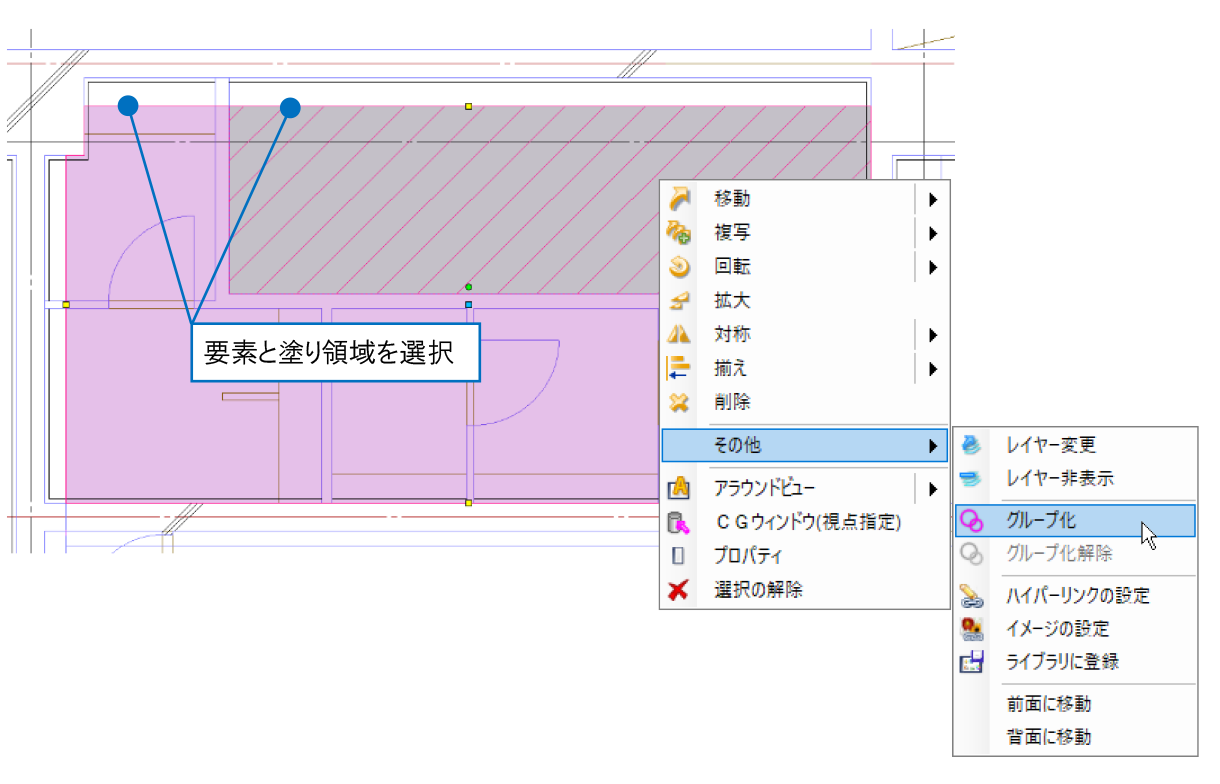Click the 揃え align icon
Screen dimensions: 1220x784
(679, 368)
